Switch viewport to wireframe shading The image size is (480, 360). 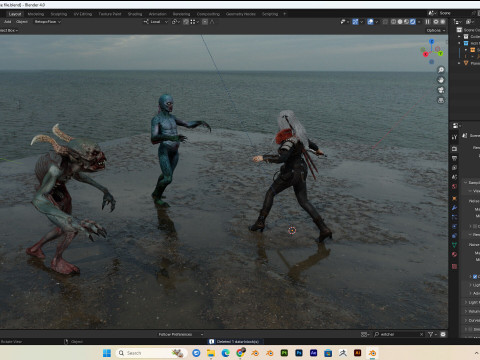(x=394, y=22)
